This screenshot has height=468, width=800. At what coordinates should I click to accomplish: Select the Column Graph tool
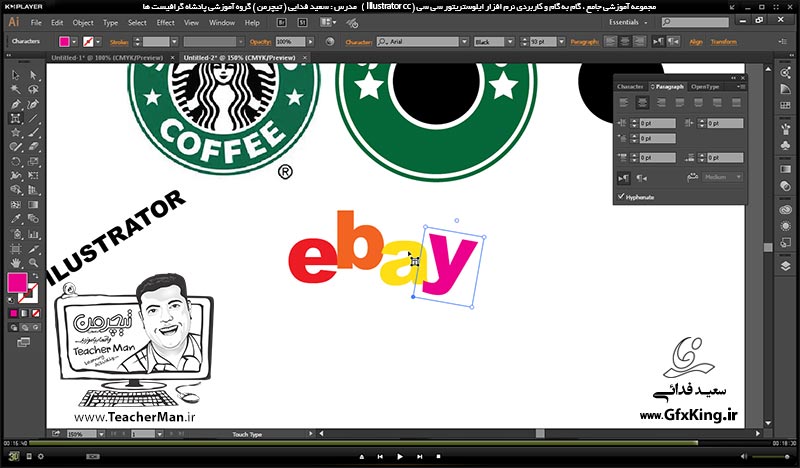33,234
